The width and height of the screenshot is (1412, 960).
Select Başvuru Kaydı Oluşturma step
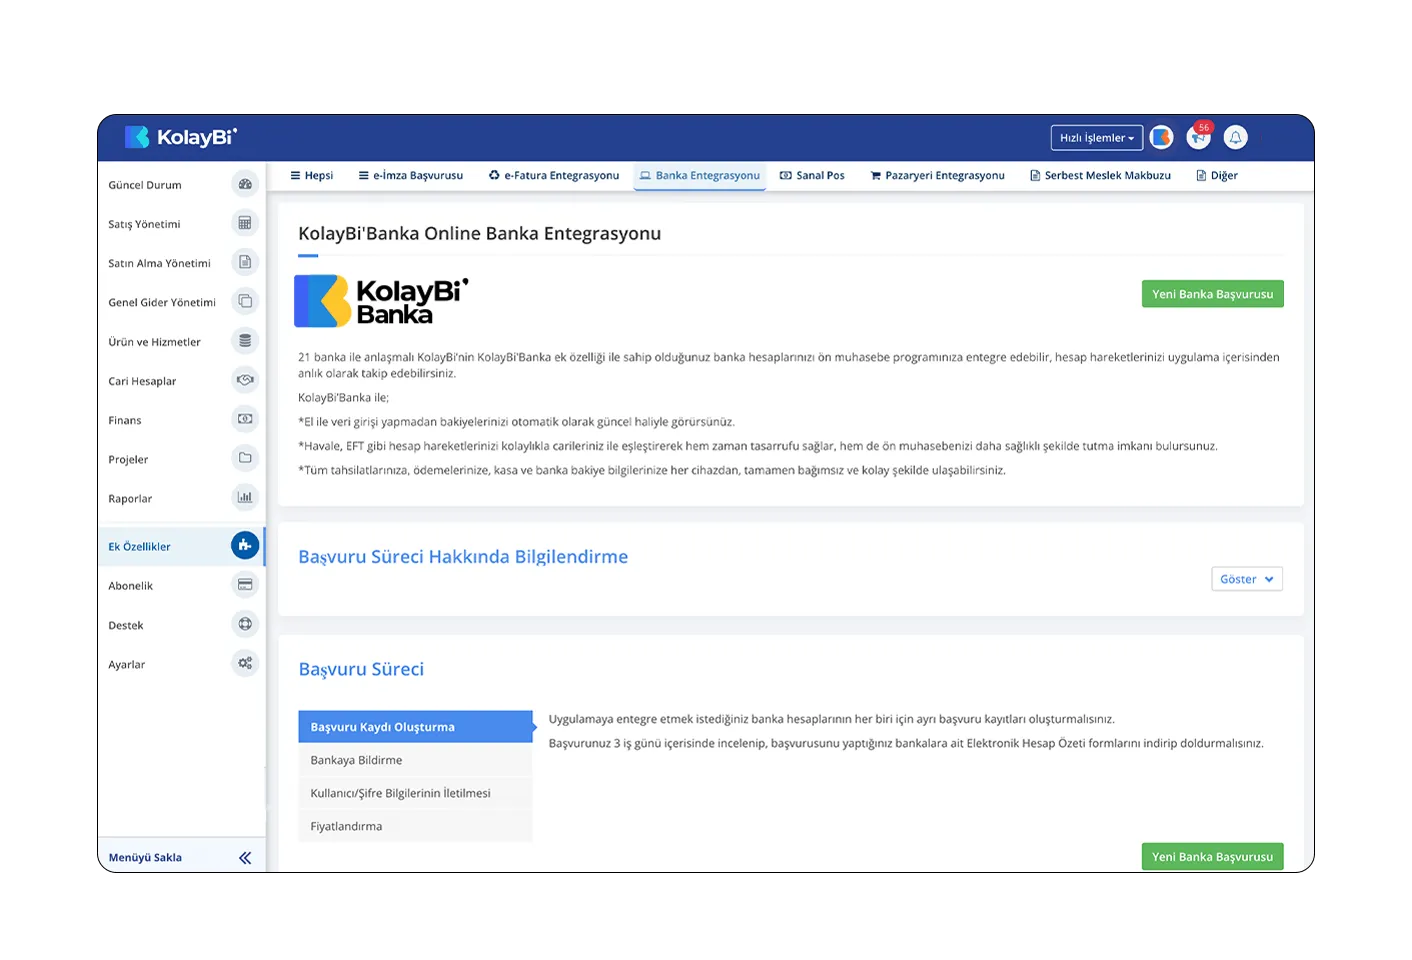point(415,727)
